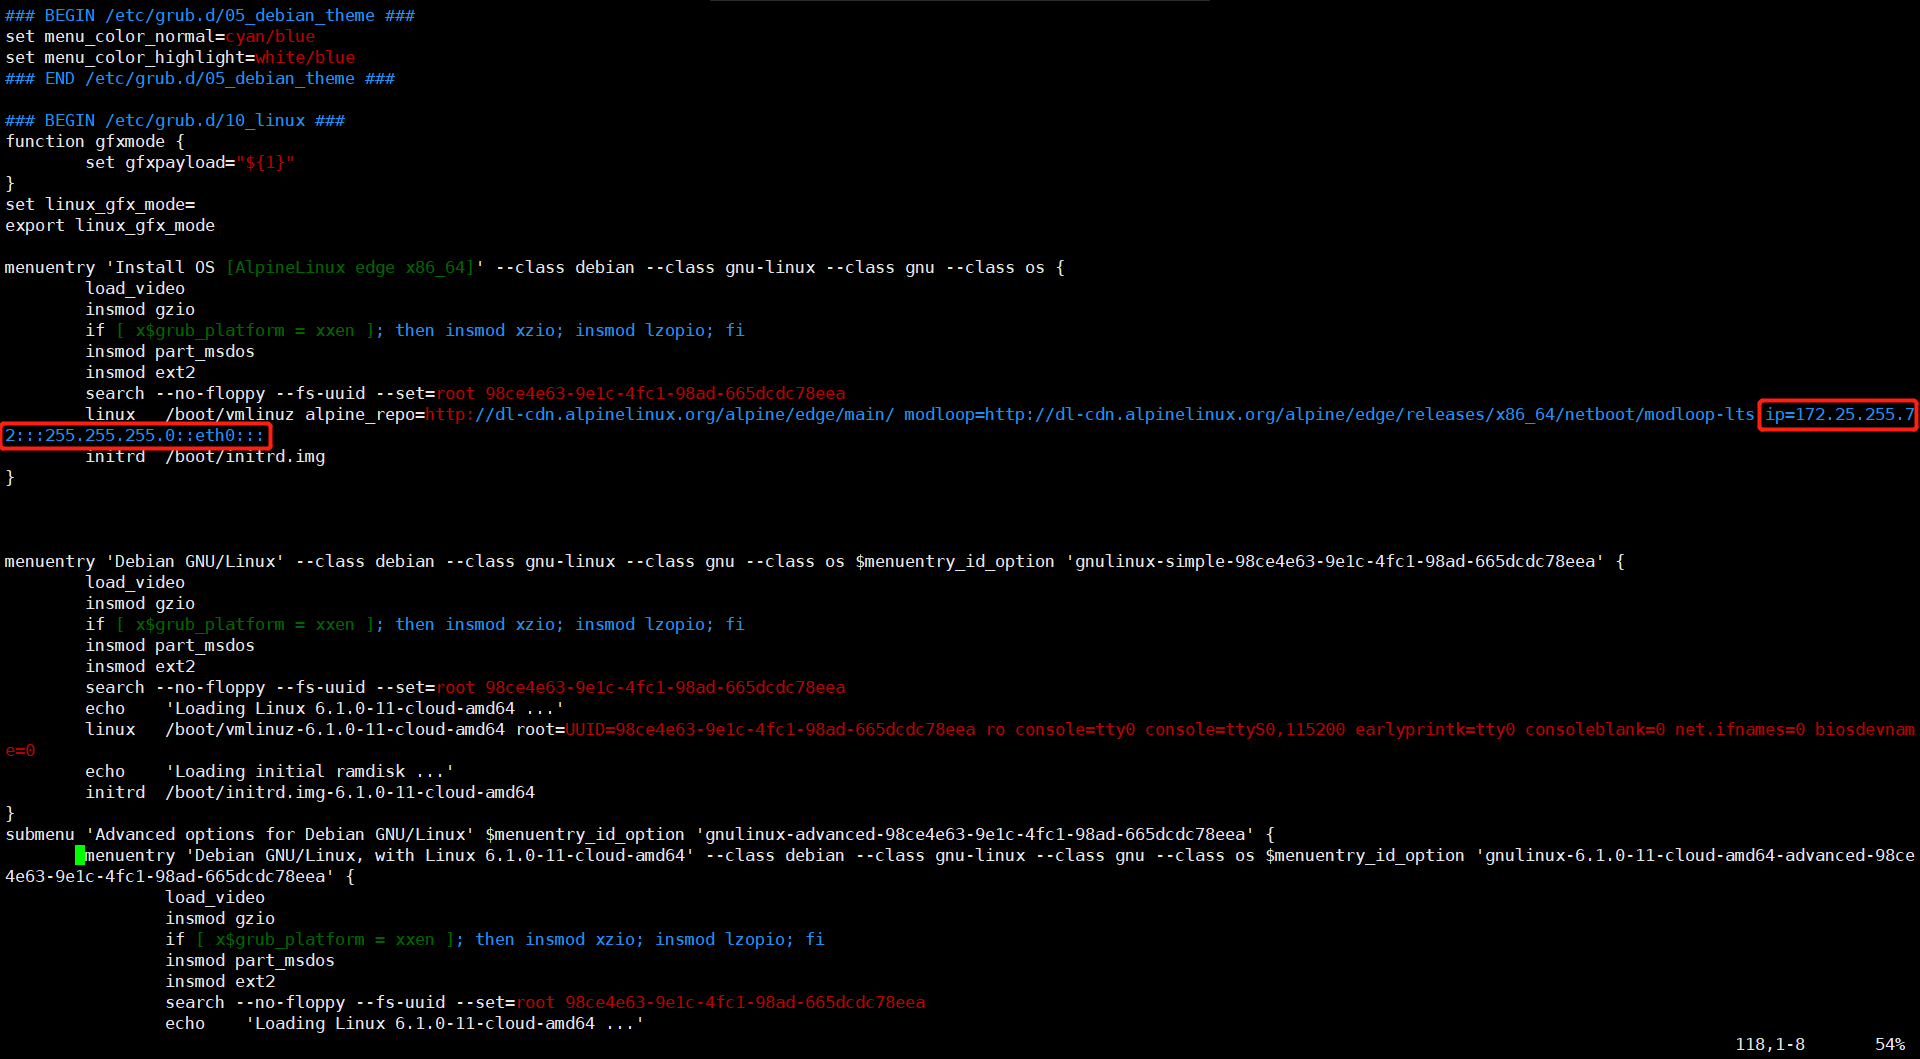Image resolution: width=1920 pixels, height=1059 pixels.
Task: Click the BEGIN 10_linux comment line
Action: point(175,120)
